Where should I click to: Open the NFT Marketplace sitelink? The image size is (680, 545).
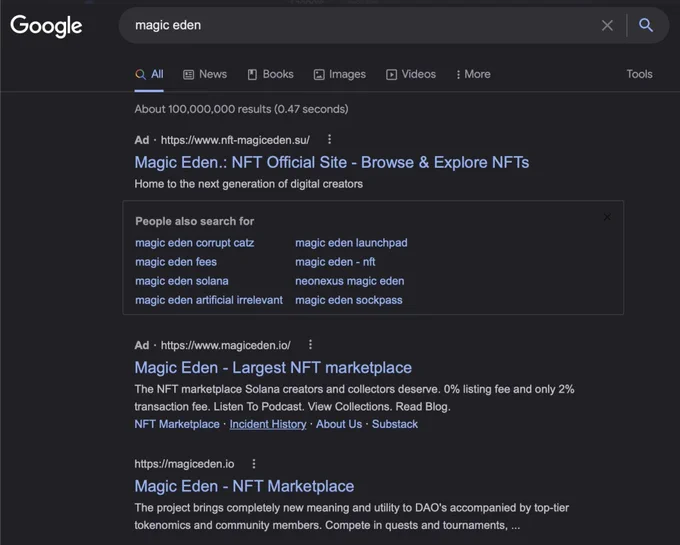(177, 424)
